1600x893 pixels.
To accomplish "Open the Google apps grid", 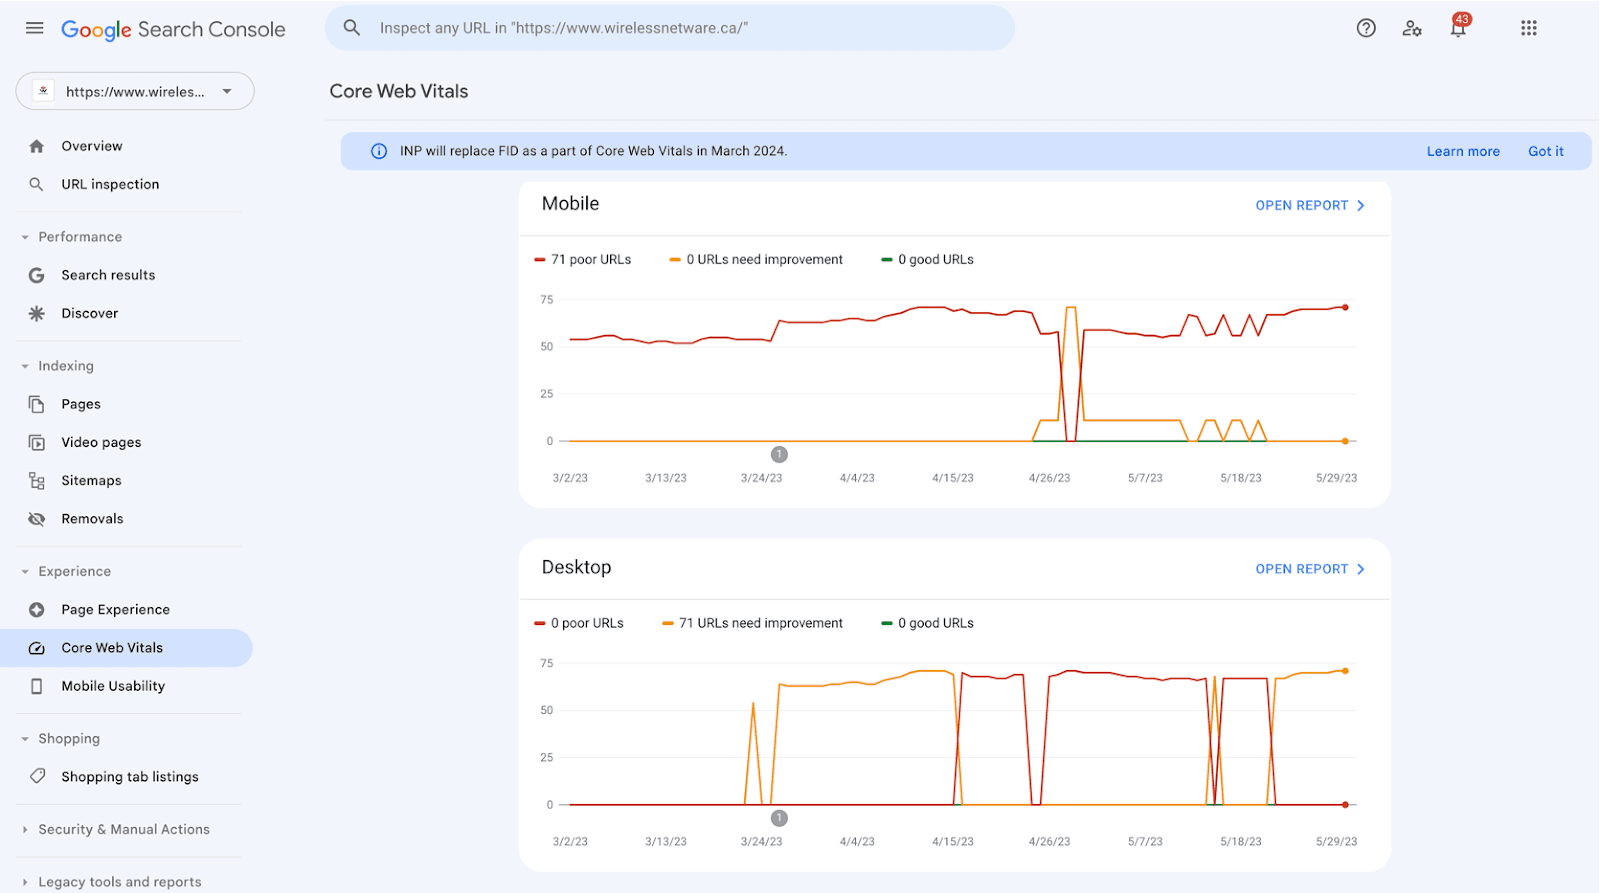I will click(x=1528, y=28).
